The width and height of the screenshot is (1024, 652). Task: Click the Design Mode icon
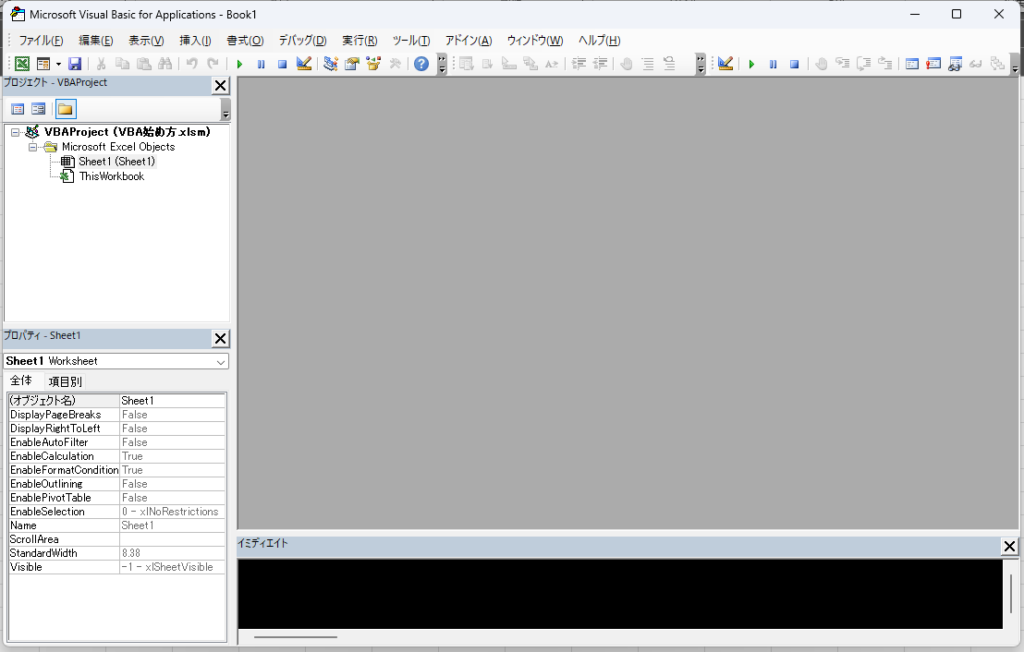coord(304,63)
